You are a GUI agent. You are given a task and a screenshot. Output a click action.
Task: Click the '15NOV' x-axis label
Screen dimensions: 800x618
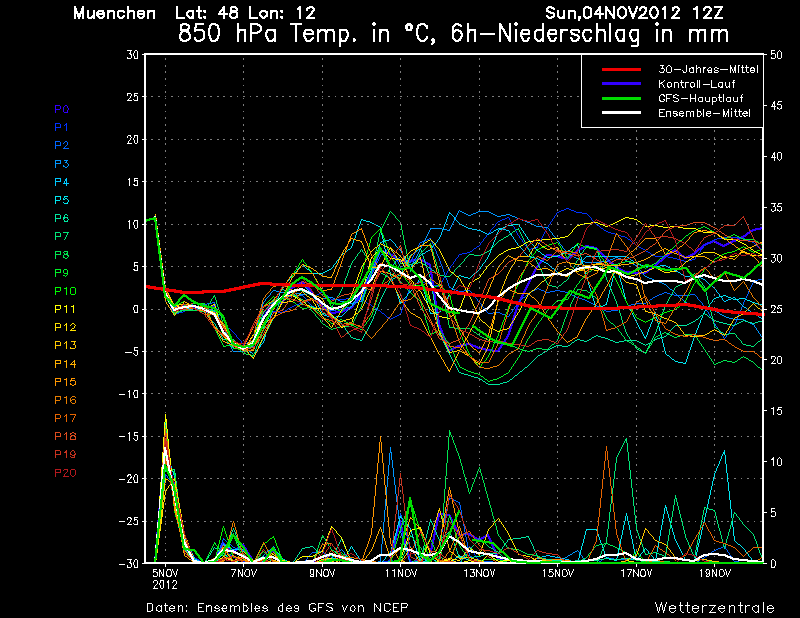[558, 573]
